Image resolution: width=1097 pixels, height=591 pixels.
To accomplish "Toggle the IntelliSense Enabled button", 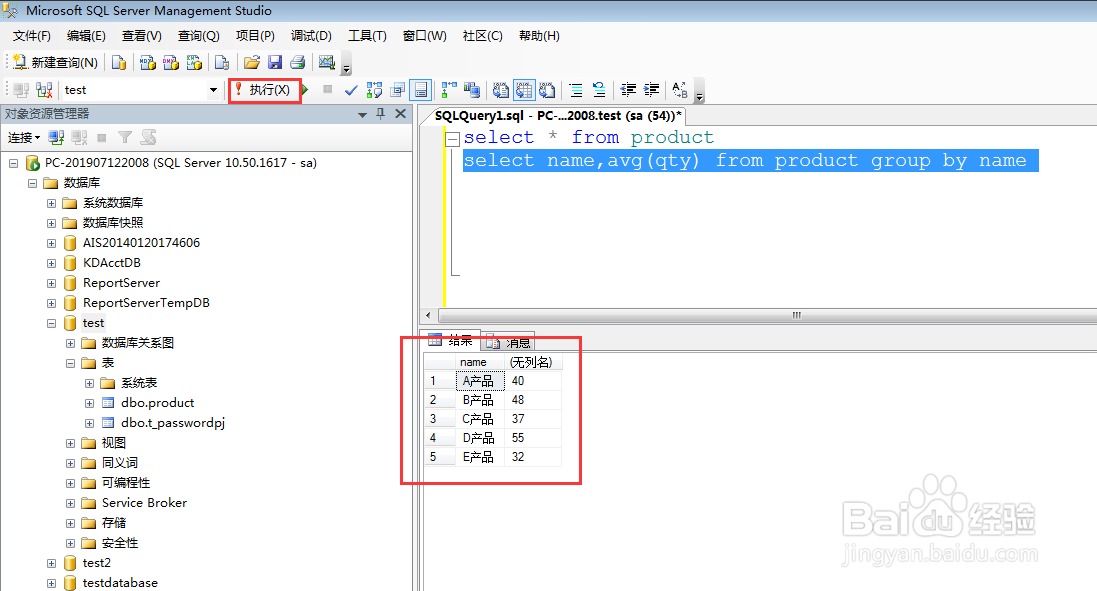I will (x=420, y=90).
